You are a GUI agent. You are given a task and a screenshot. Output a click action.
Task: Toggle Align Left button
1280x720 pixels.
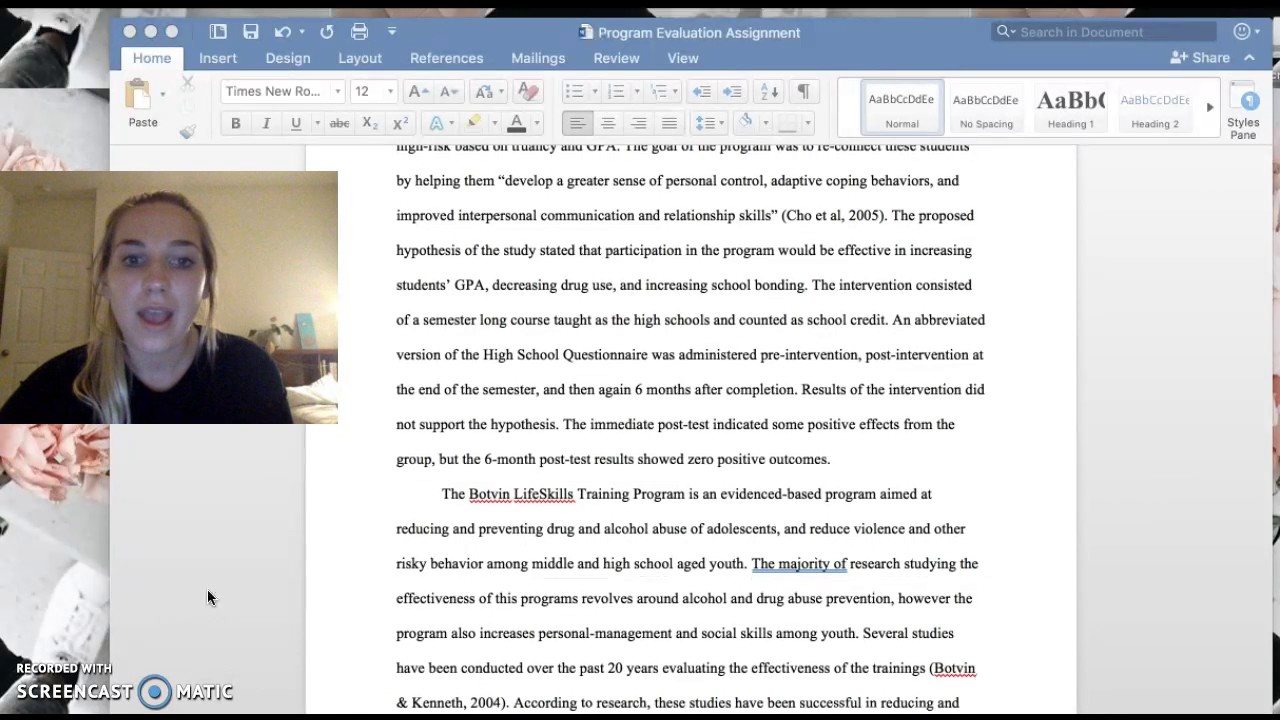point(577,123)
